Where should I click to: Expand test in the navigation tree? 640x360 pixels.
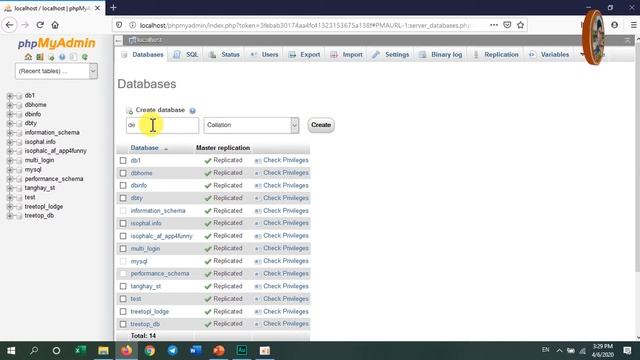[10, 198]
